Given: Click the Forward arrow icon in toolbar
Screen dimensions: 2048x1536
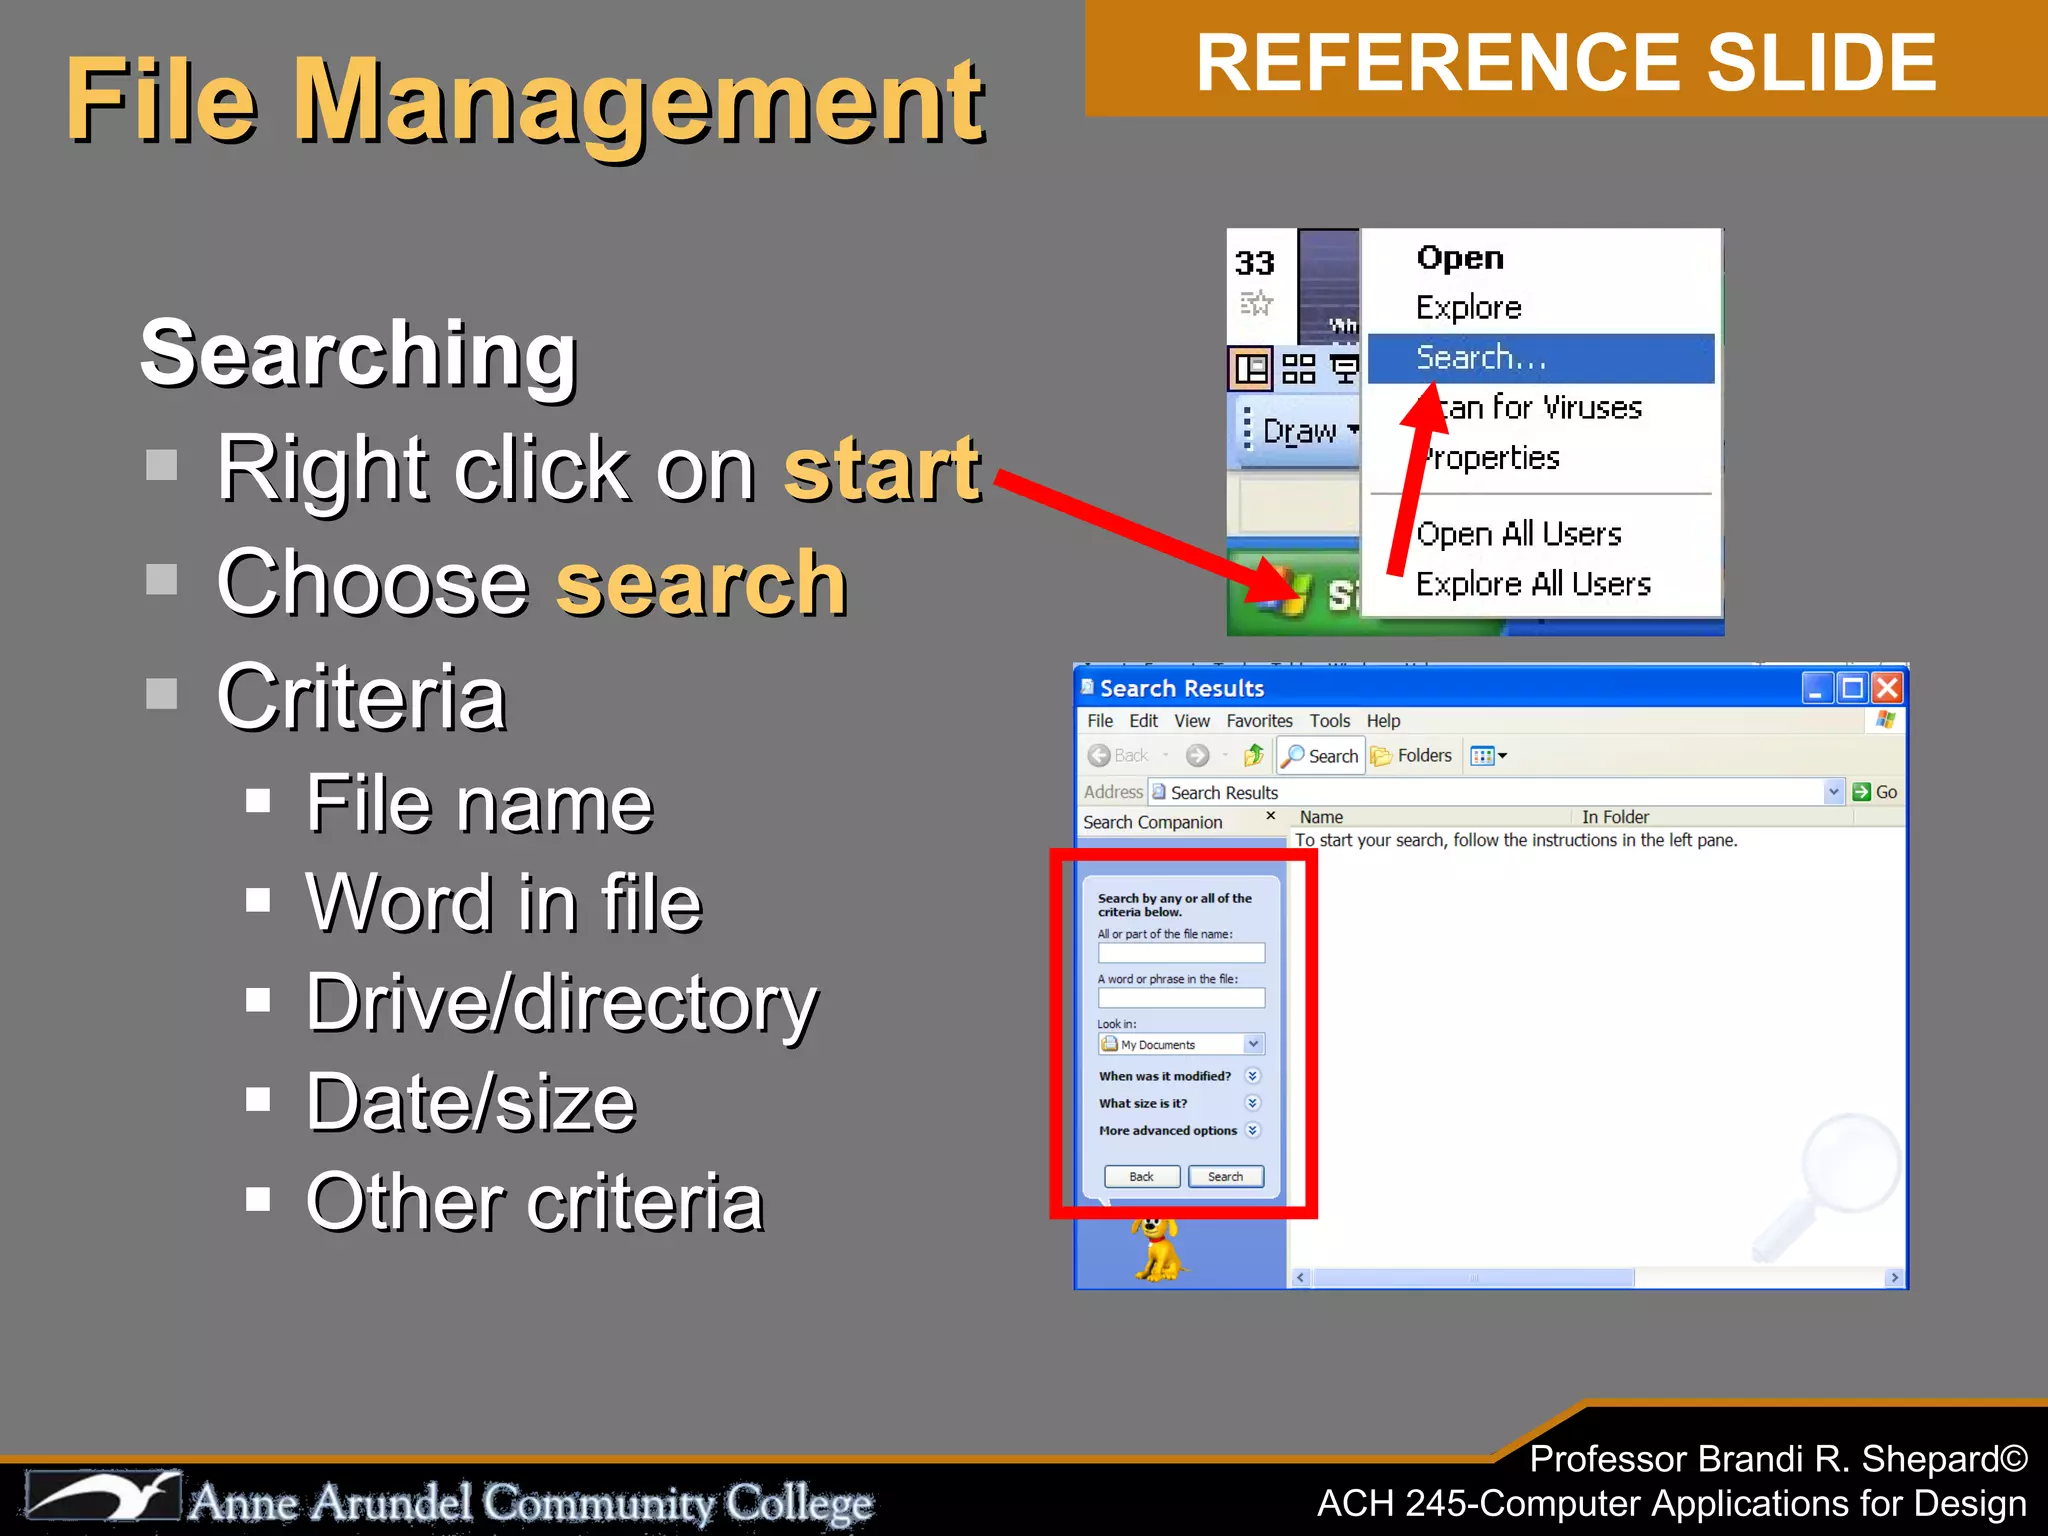Looking at the screenshot, I should (x=1197, y=756).
